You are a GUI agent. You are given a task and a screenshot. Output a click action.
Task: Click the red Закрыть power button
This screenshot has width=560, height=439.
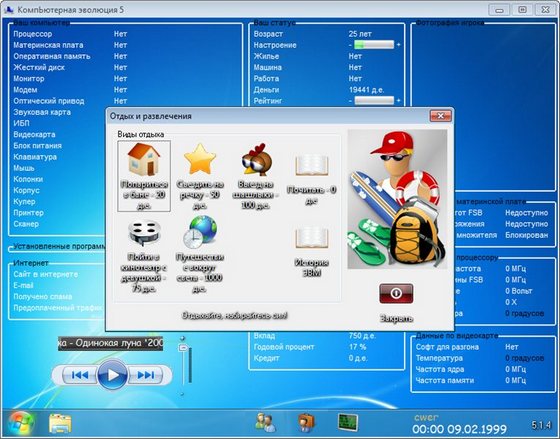(x=396, y=293)
